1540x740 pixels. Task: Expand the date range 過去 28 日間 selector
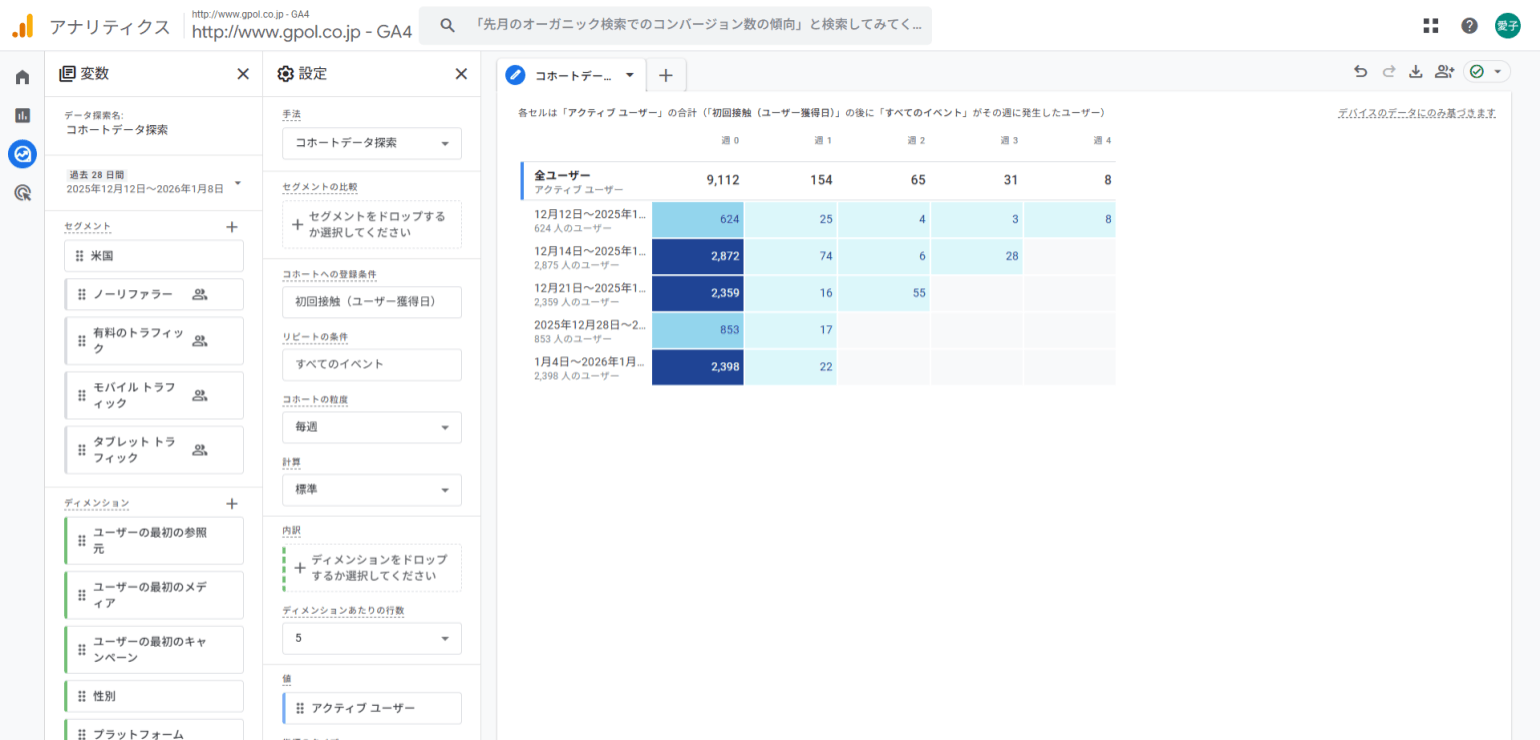pyautogui.click(x=237, y=183)
